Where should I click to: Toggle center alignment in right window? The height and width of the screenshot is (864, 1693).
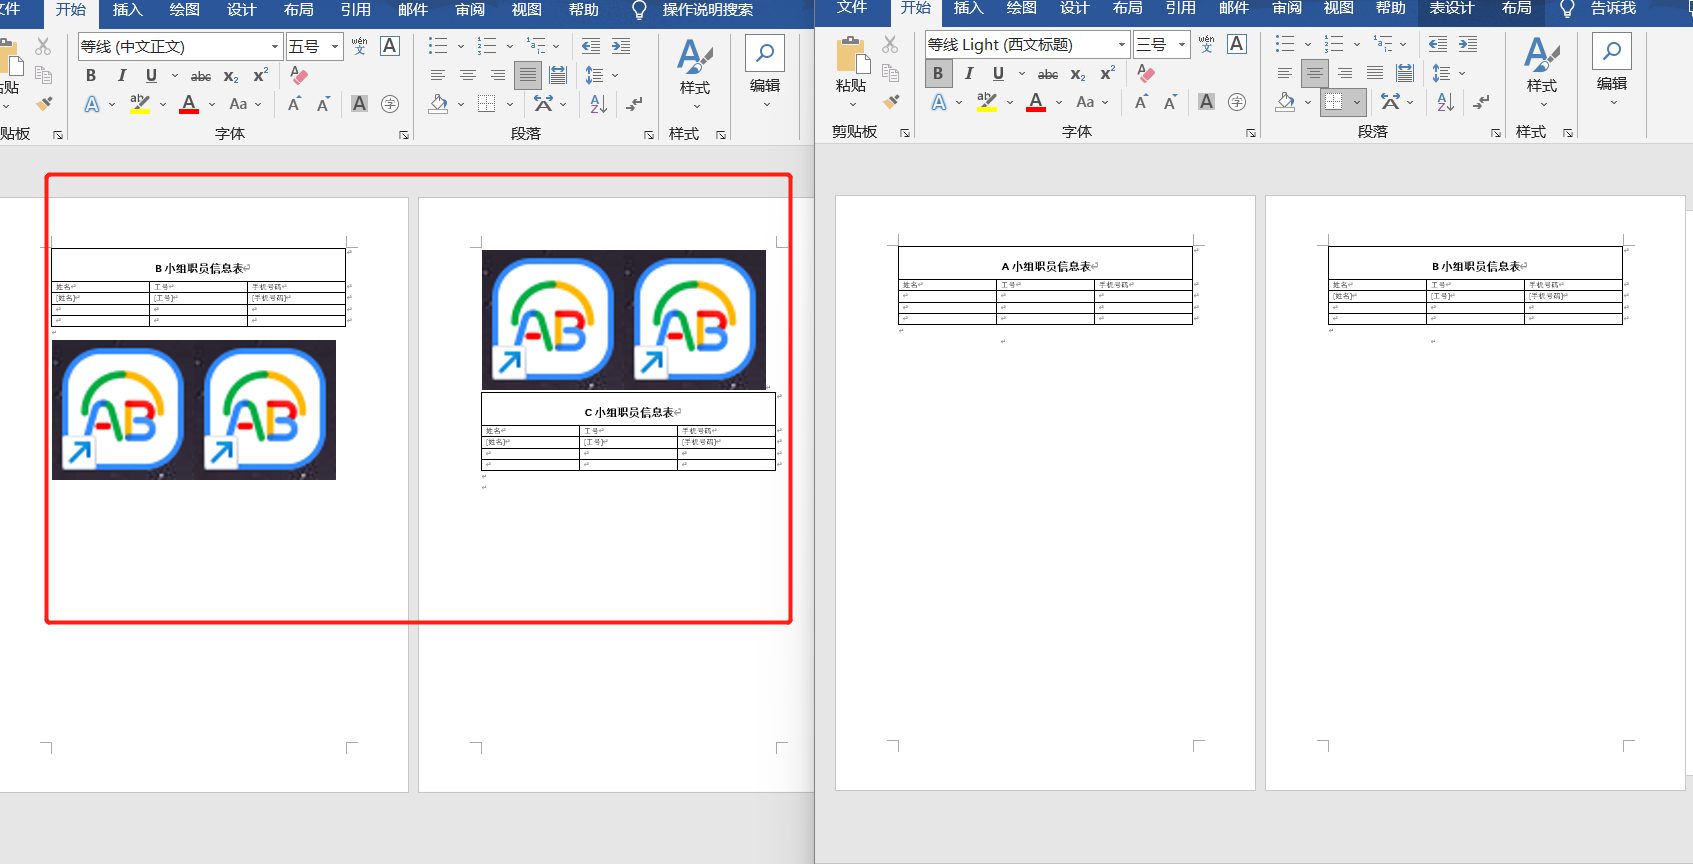coord(1314,73)
